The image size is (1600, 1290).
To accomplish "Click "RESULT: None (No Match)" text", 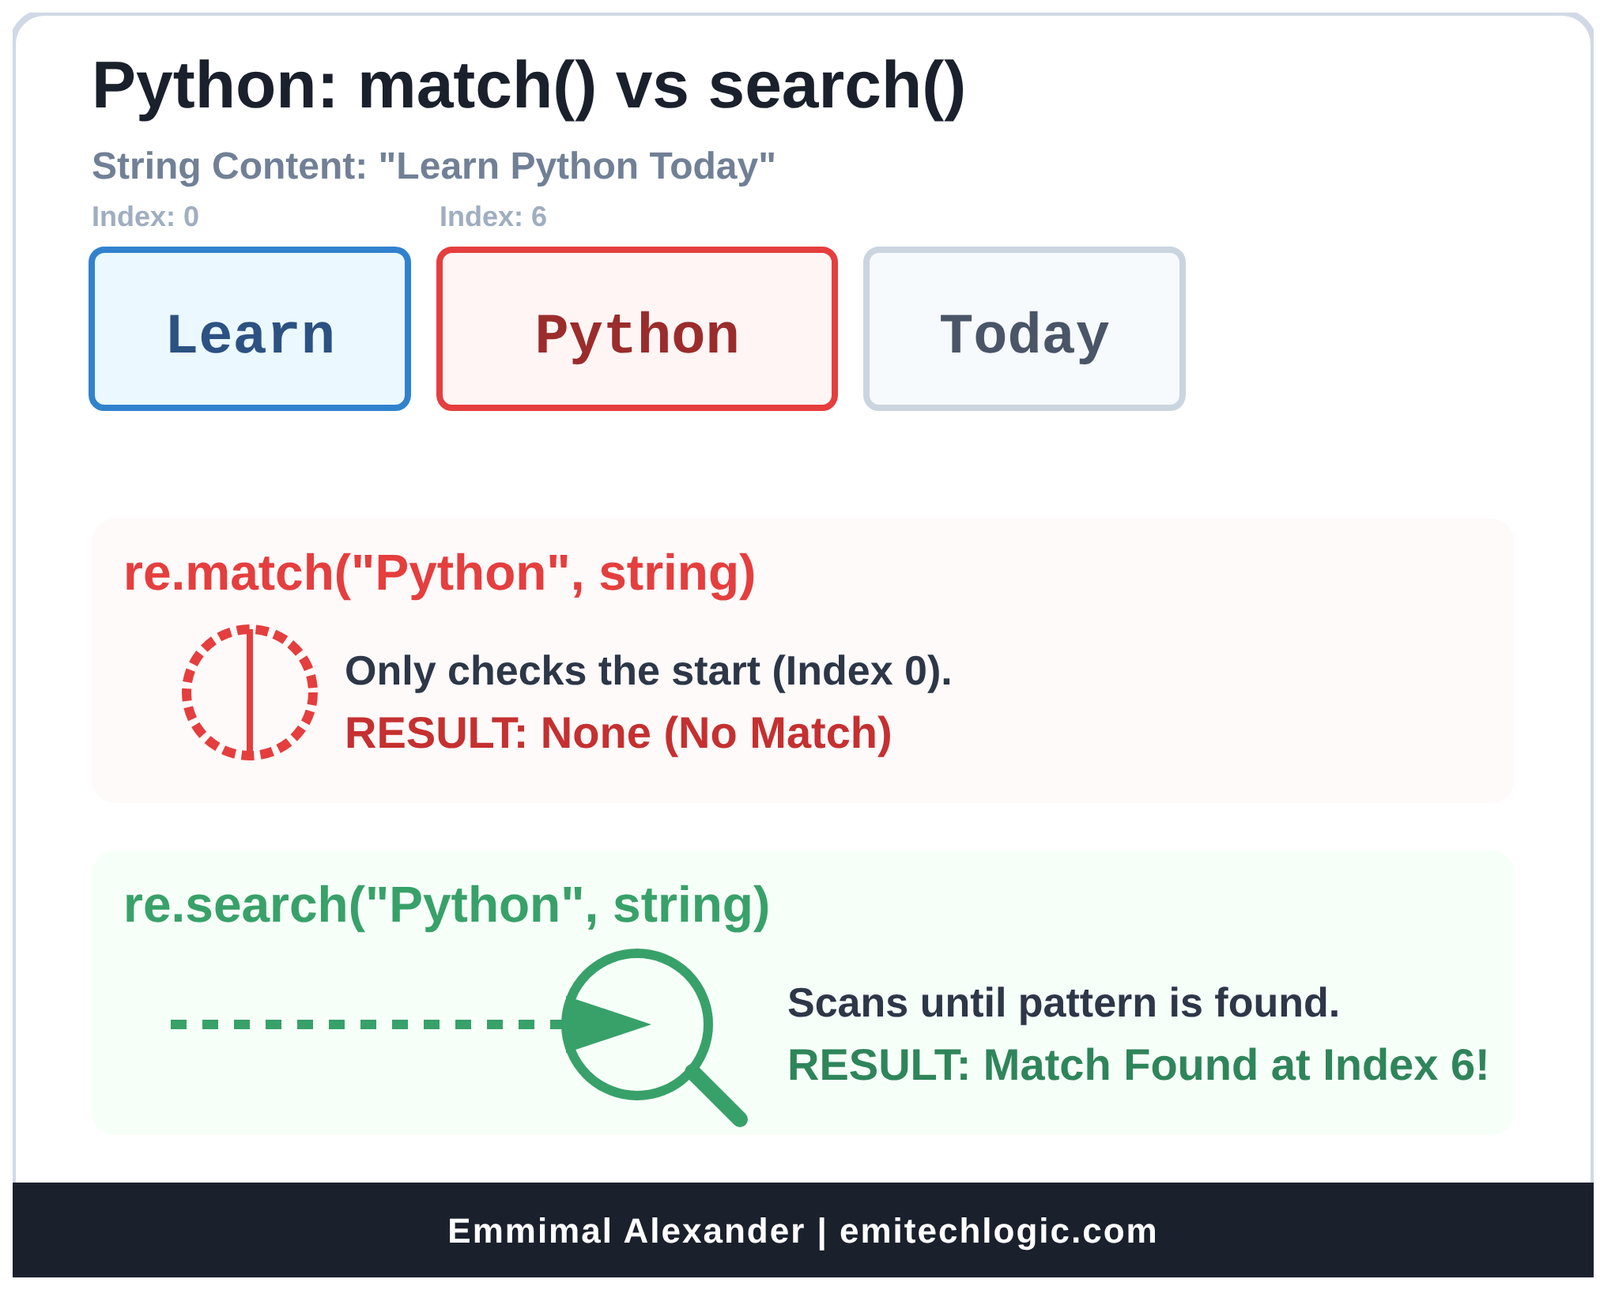I will tap(618, 733).
